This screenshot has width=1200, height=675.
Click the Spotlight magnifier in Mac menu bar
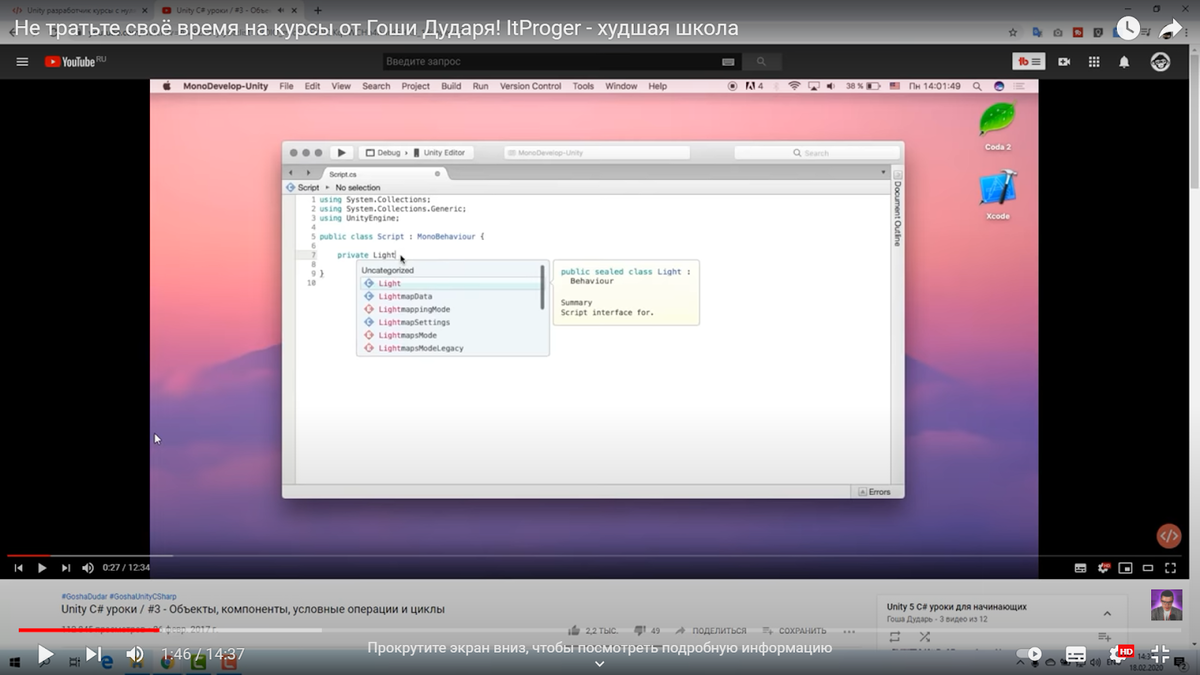[977, 86]
